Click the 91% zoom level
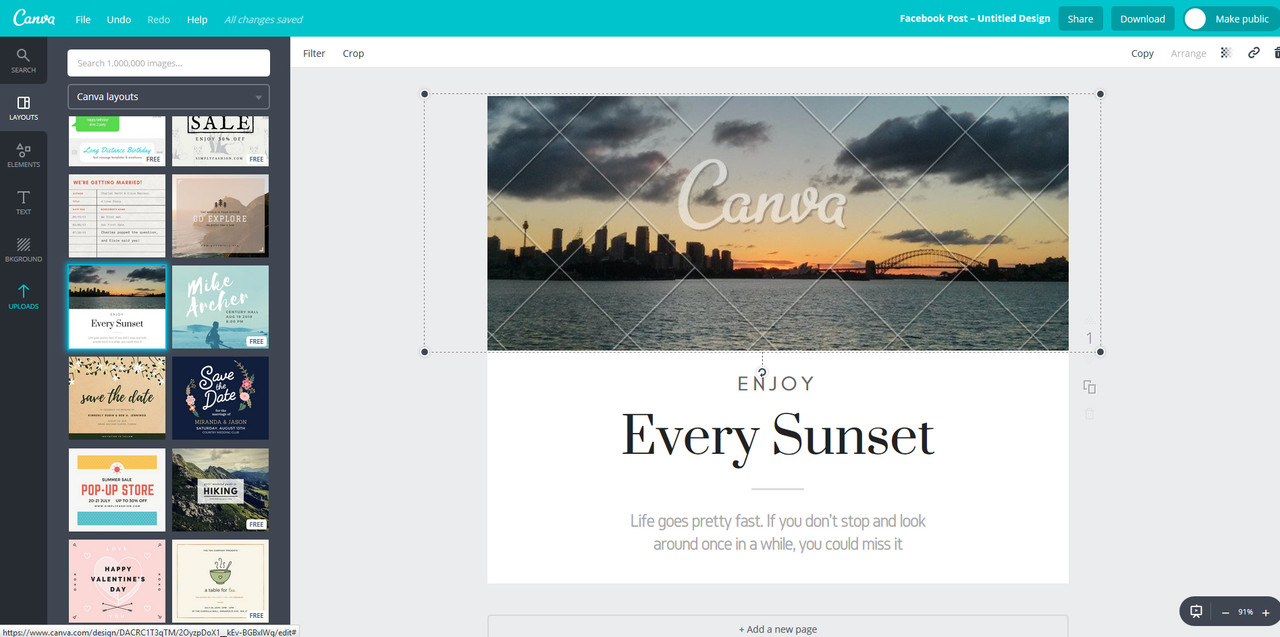Screen dimensions: 1280x637 [1245, 612]
